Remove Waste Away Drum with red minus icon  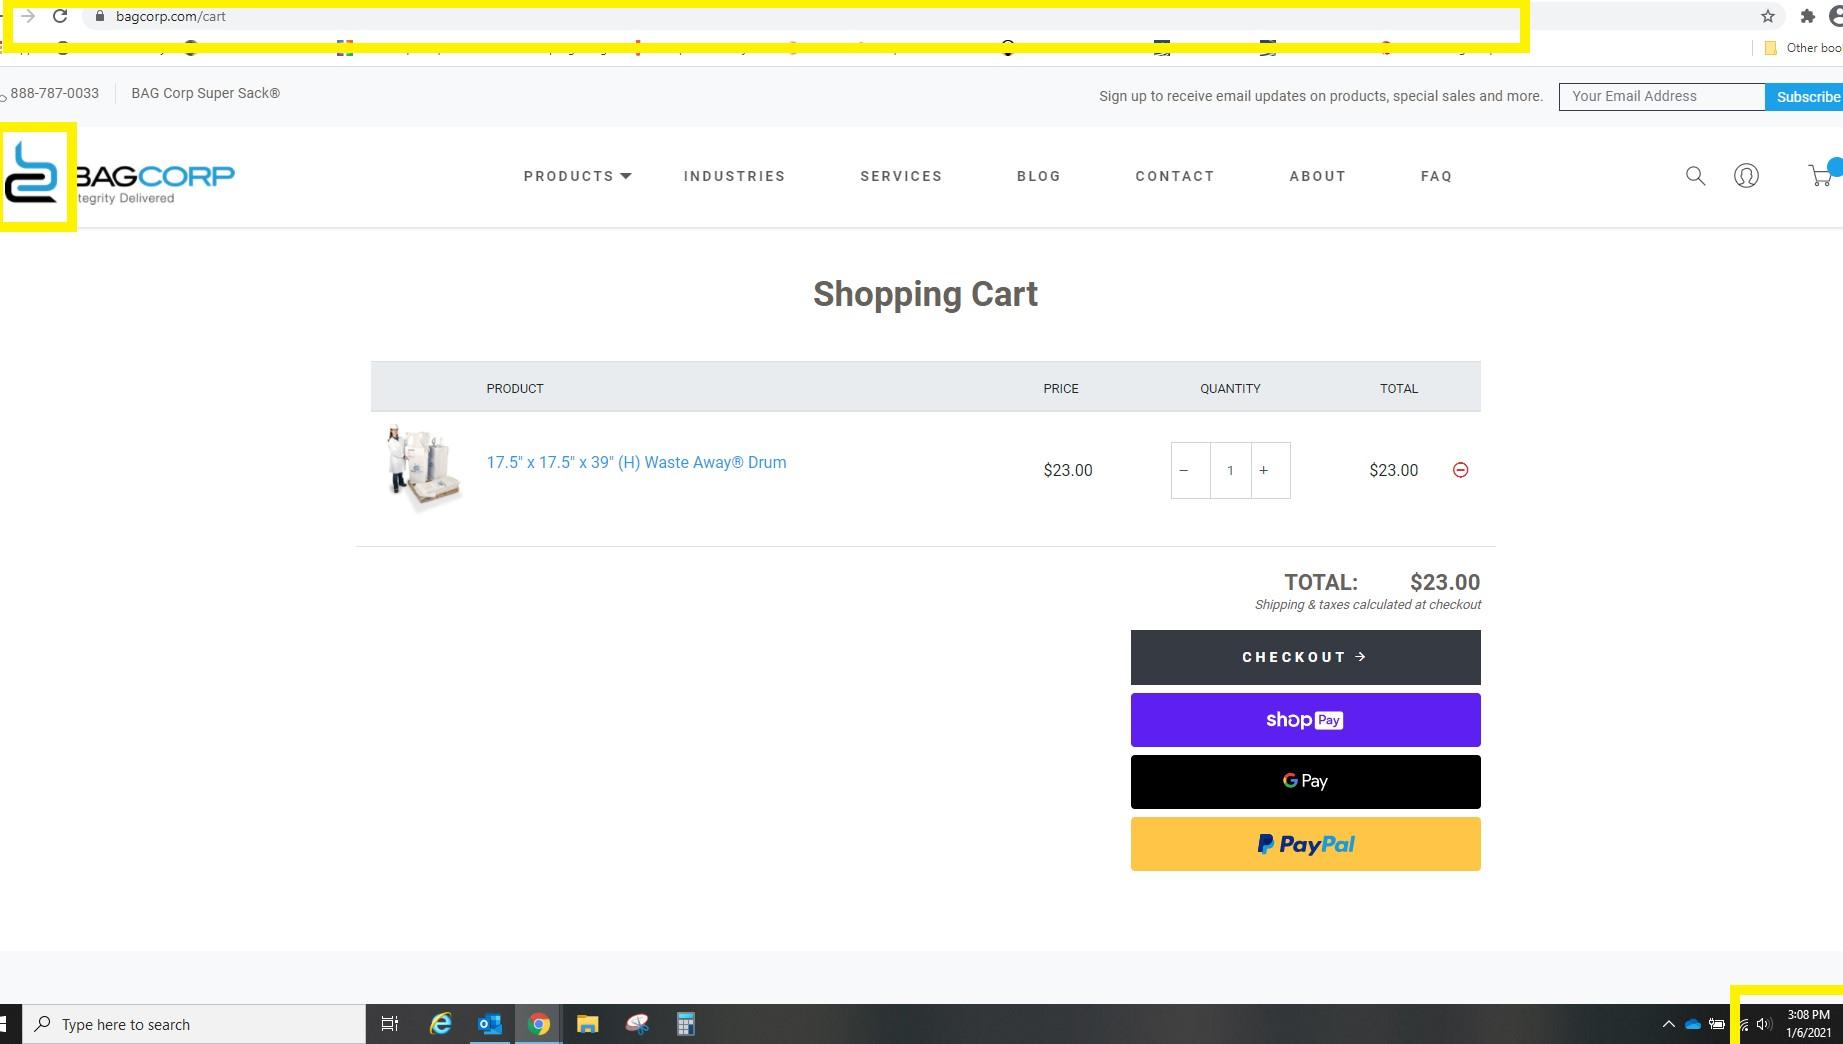click(1460, 470)
